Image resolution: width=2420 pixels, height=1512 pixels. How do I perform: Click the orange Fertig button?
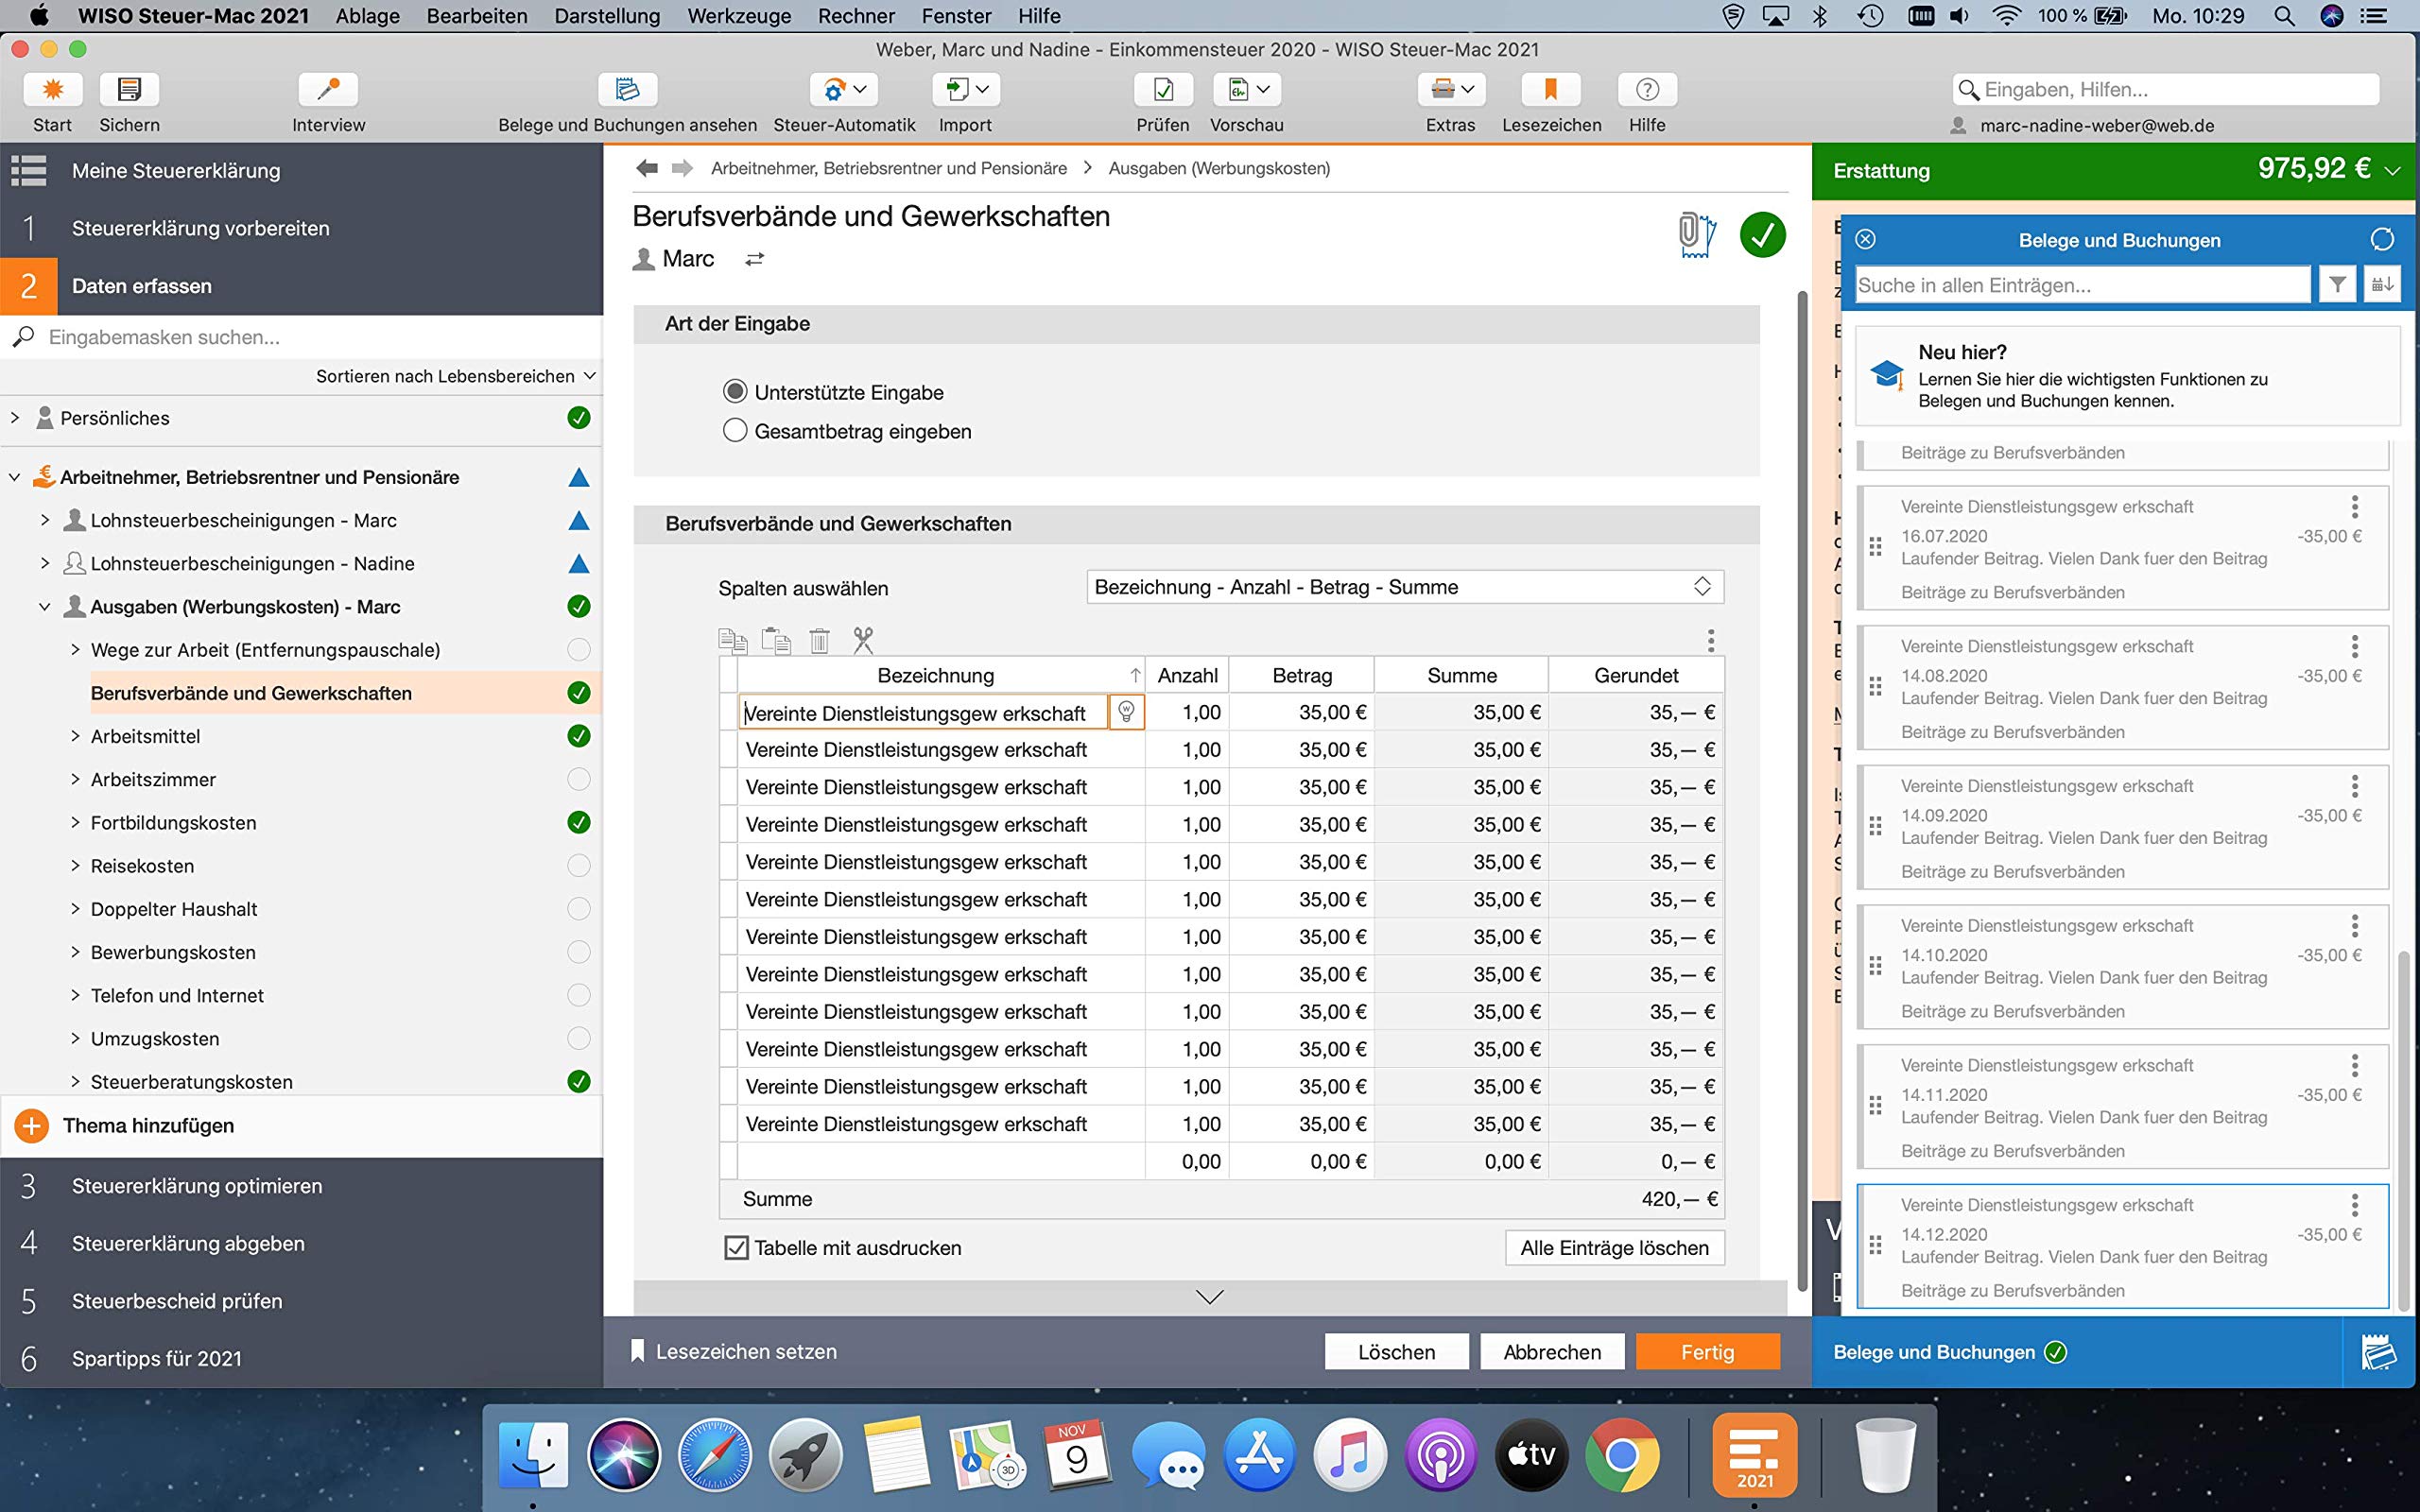[x=1708, y=1352]
